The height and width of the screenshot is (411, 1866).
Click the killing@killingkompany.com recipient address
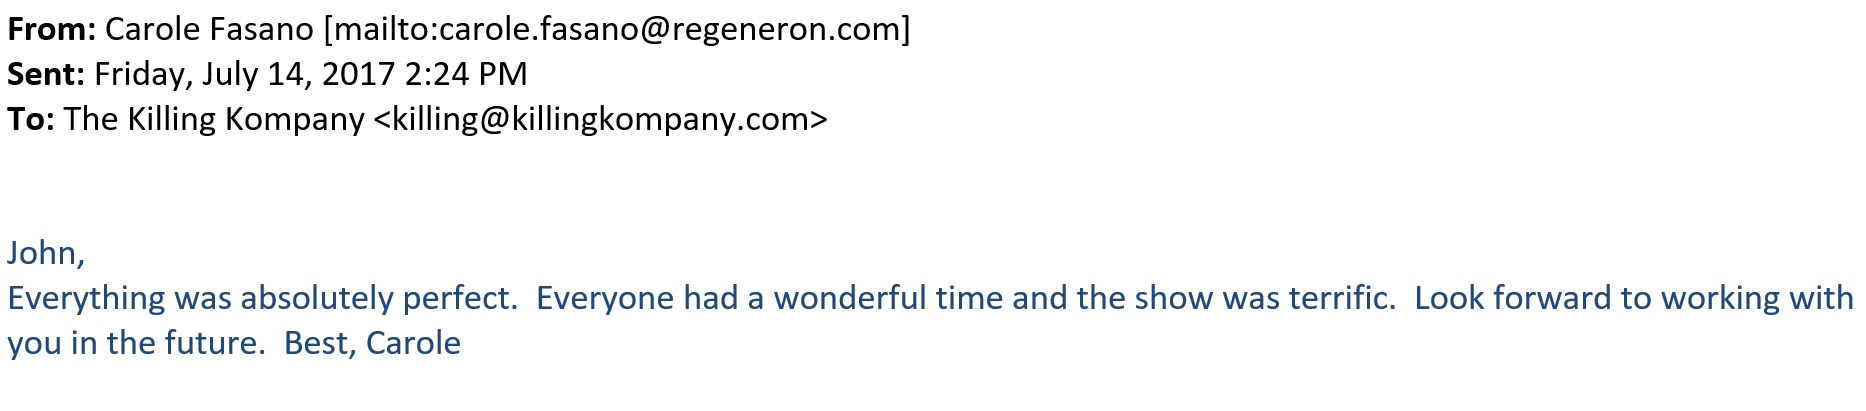coord(603,120)
